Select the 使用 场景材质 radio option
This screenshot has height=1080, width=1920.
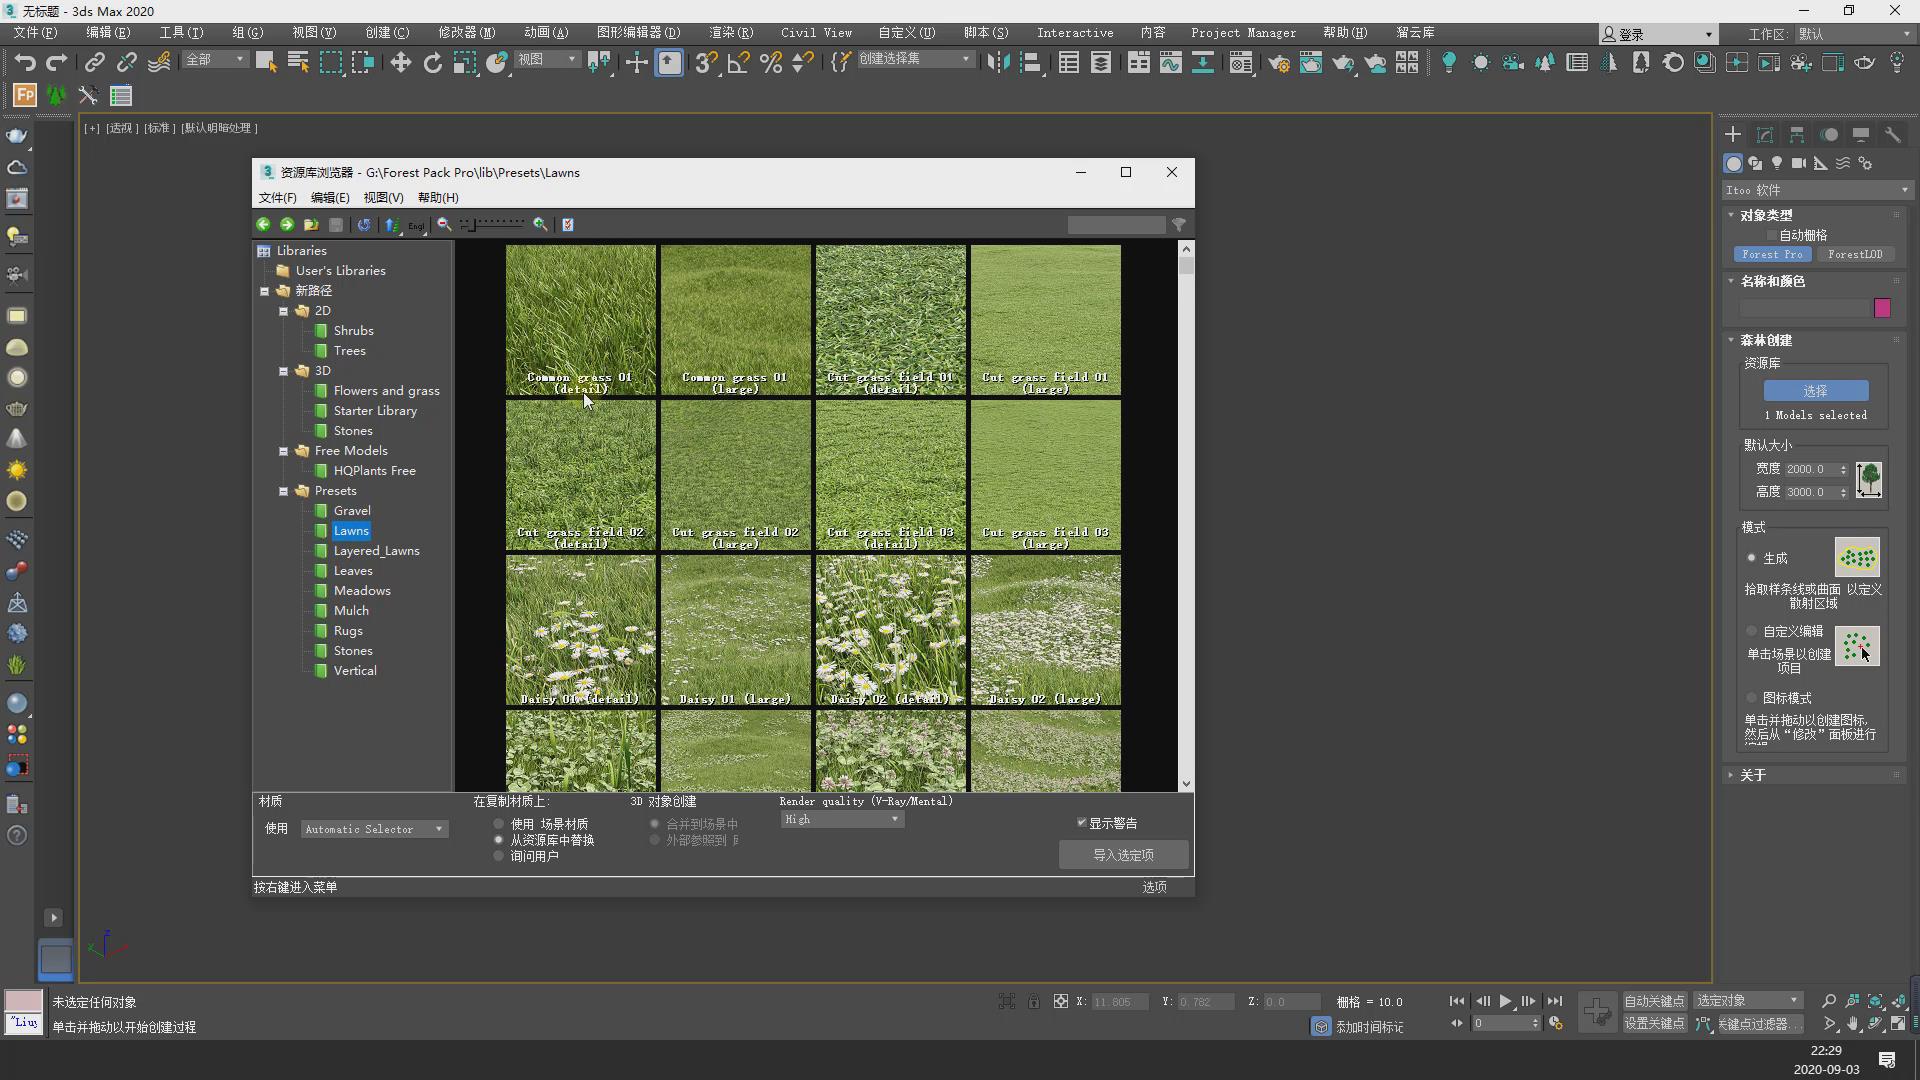[499, 824]
